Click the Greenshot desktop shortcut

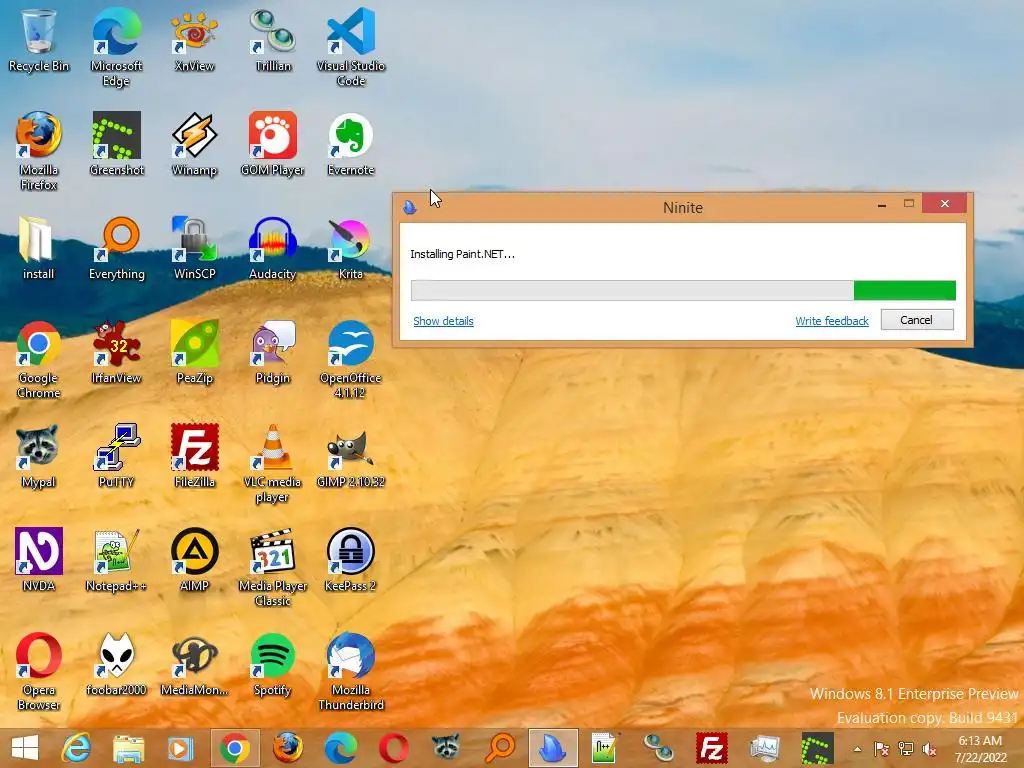point(116,144)
